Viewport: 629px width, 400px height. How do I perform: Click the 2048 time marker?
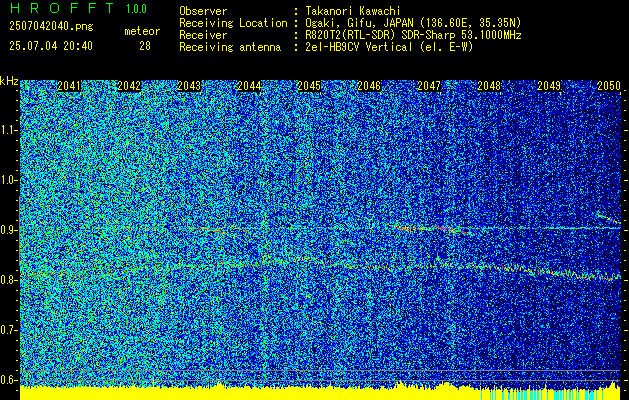(x=489, y=86)
